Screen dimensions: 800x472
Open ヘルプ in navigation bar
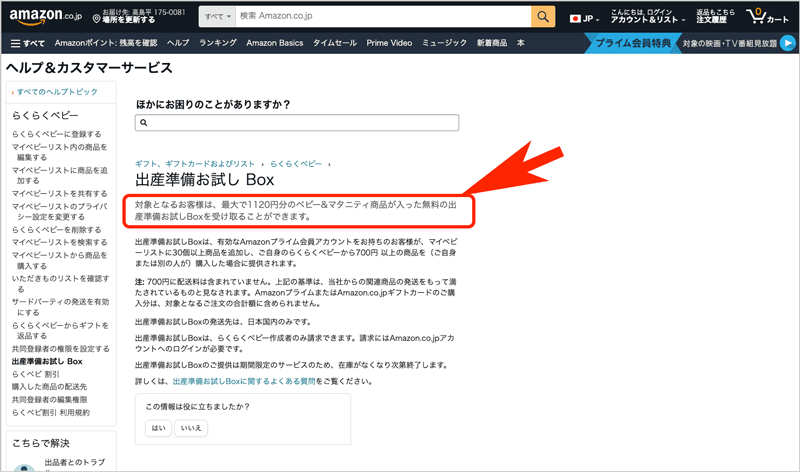(x=178, y=43)
